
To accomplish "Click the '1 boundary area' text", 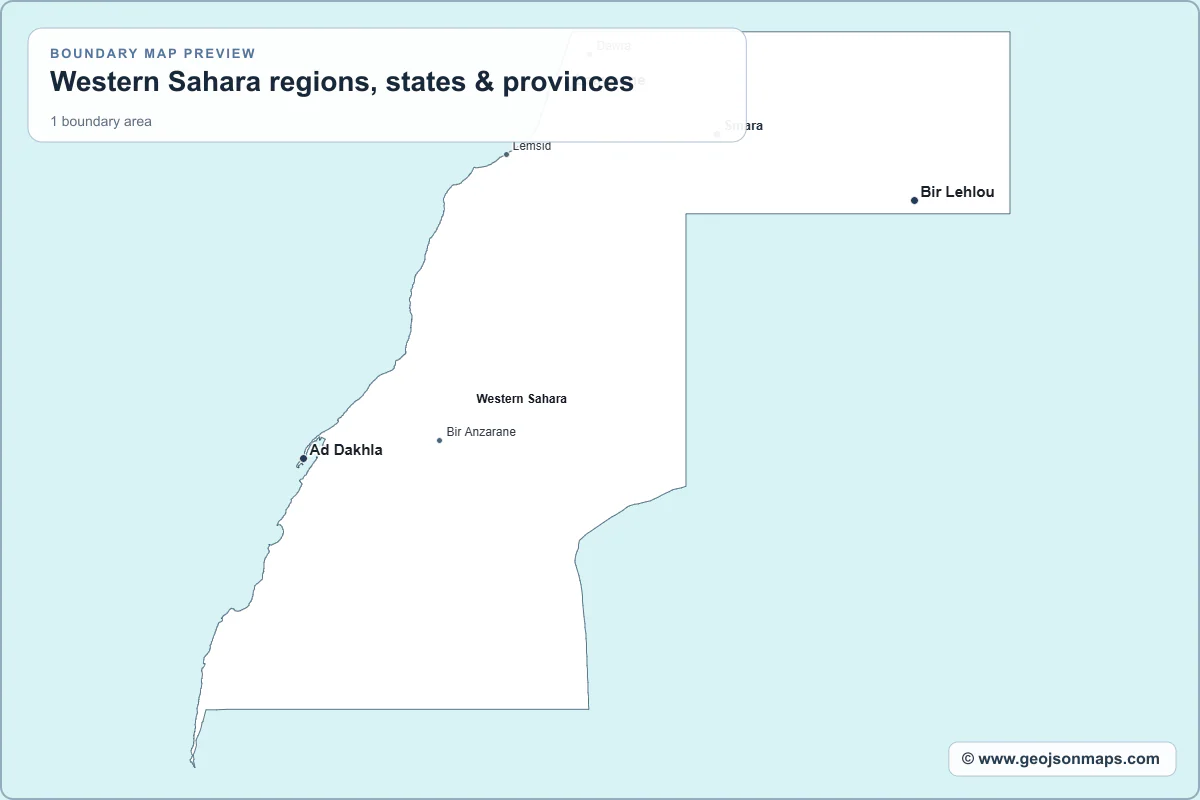I will coord(101,122).
